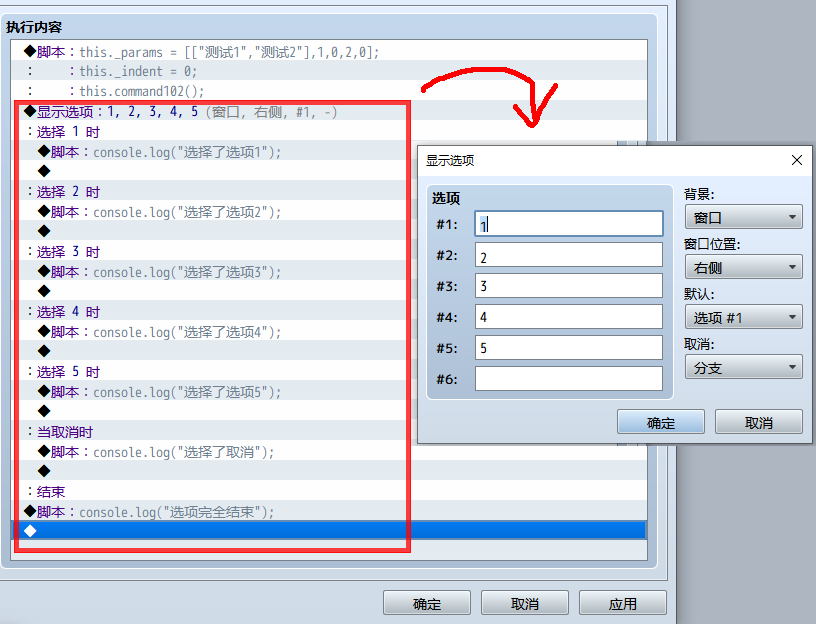The height and width of the screenshot is (624, 816).
Task: Open the 窗口位置 dropdown showing 右侧
Action: (743, 267)
